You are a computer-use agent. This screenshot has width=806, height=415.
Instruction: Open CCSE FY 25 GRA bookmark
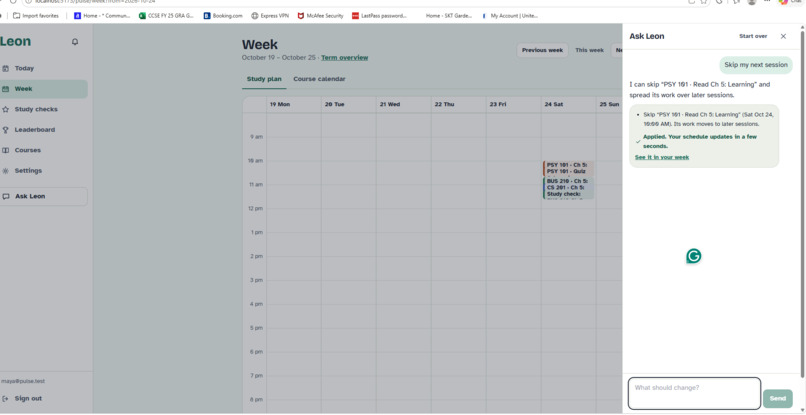(x=167, y=16)
